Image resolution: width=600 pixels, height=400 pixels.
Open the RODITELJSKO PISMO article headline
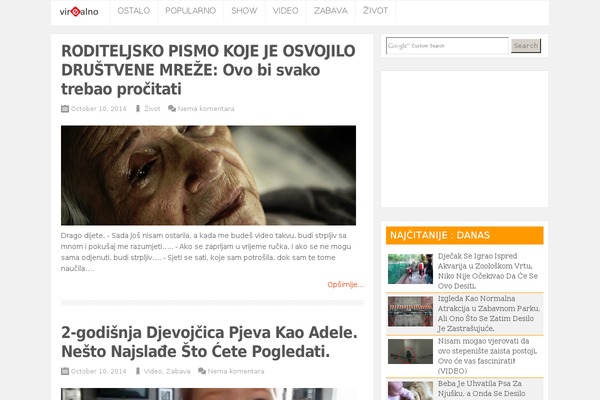tap(209, 70)
